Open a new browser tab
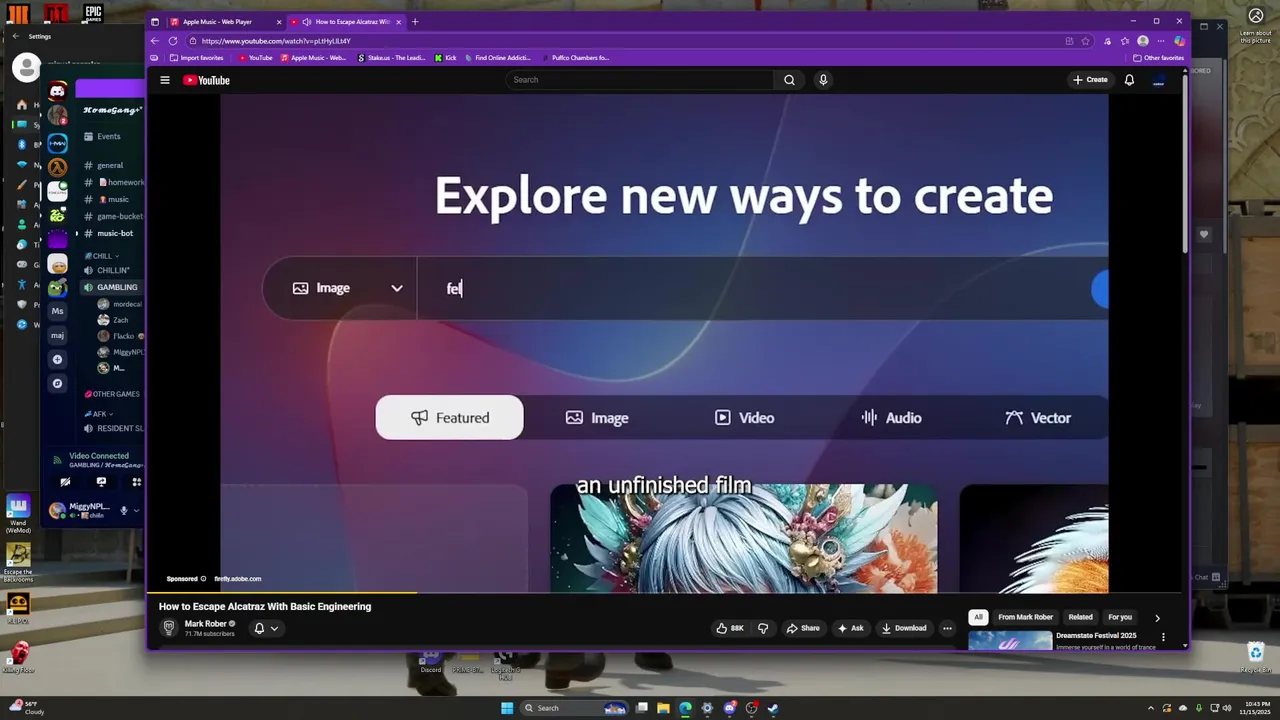 (x=415, y=21)
